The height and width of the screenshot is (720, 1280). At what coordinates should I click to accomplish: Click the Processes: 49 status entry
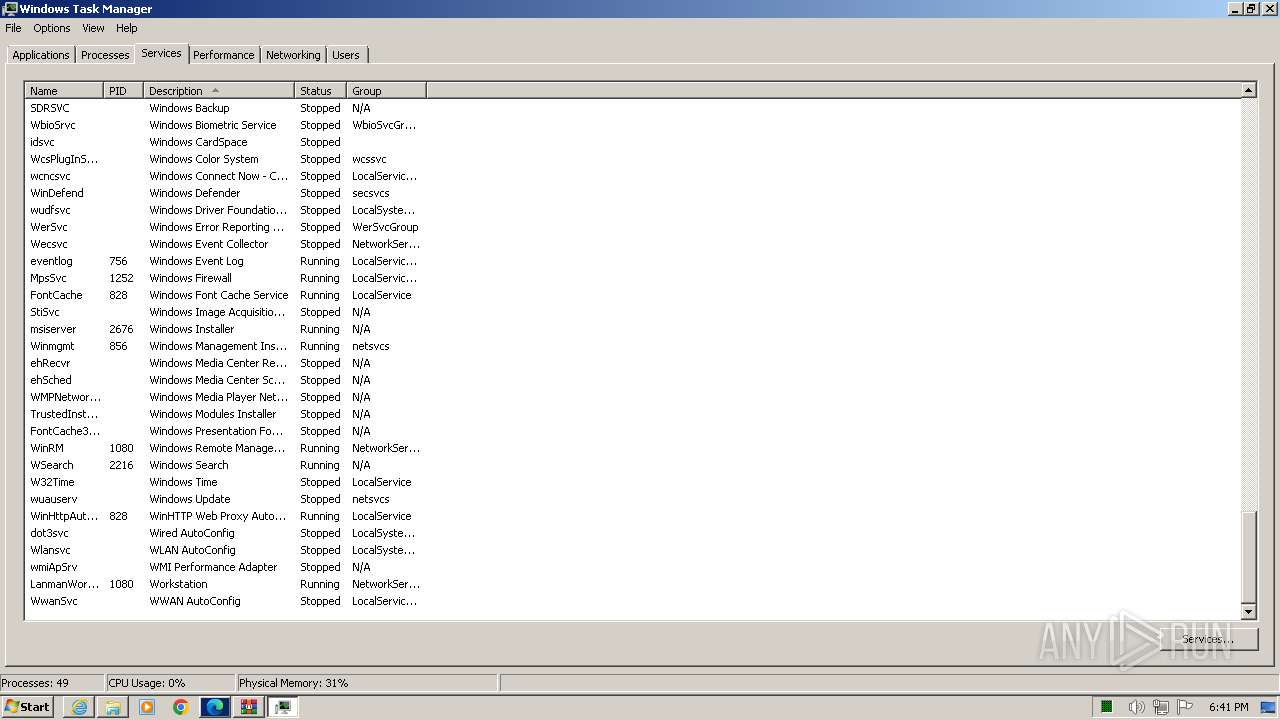(52, 683)
